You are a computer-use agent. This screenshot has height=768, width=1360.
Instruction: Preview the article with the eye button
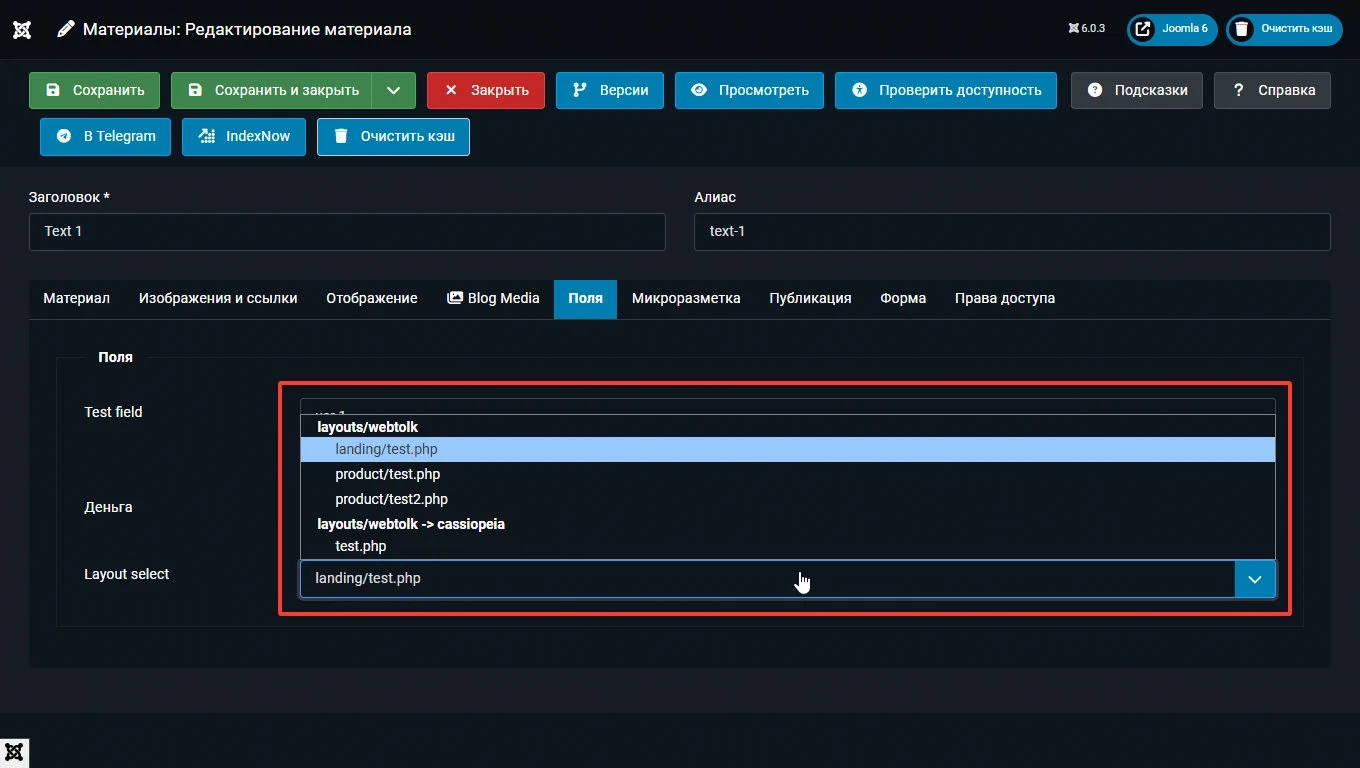pyautogui.click(x=749, y=90)
